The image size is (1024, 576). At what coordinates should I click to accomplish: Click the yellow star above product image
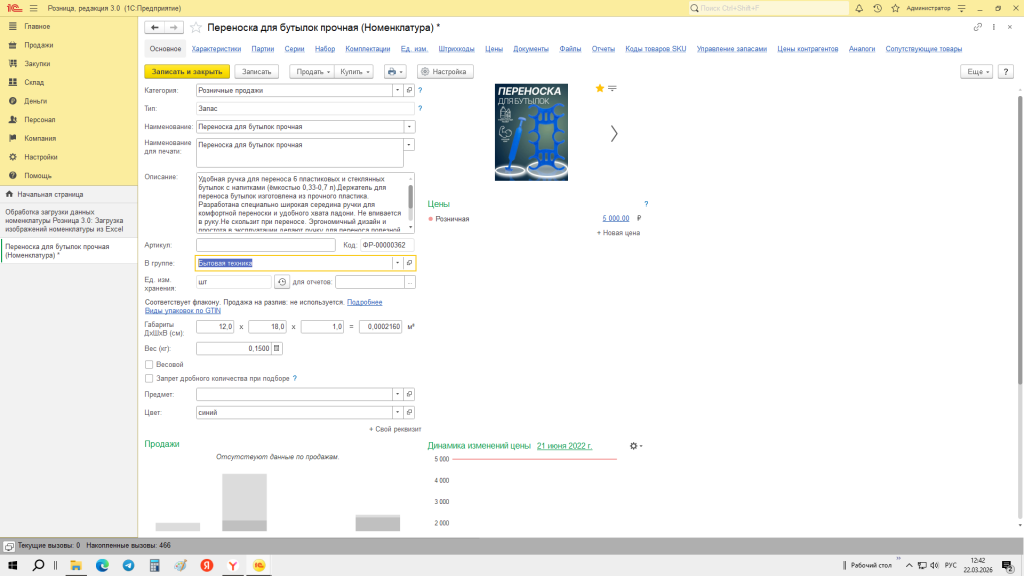[x=600, y=88]
